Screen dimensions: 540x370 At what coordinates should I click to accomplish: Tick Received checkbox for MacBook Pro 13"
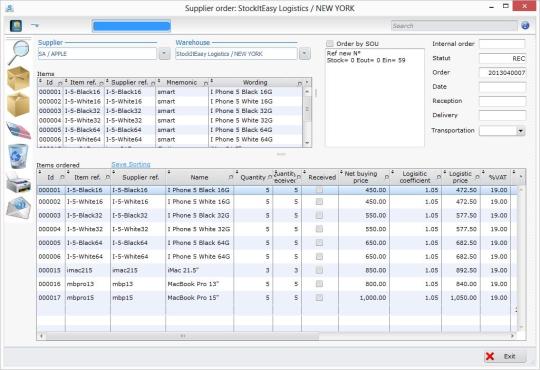pos(319,284)
